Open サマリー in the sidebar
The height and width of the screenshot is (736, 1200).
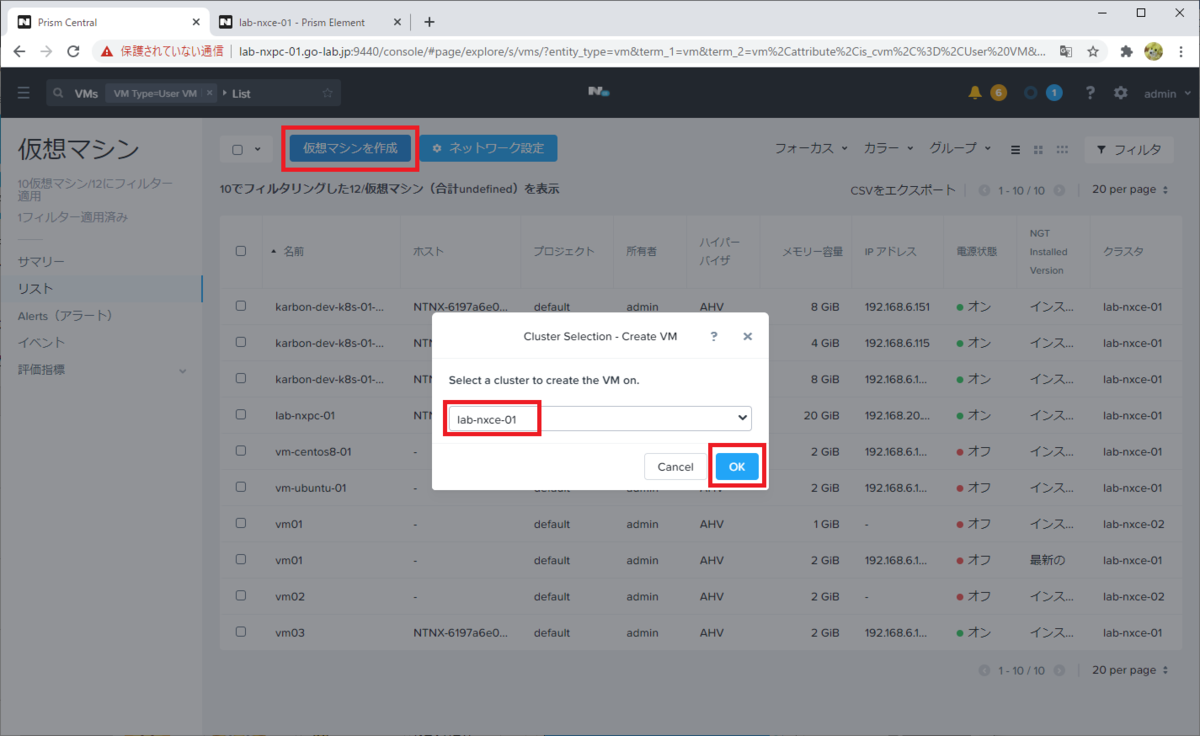point(41,261)
